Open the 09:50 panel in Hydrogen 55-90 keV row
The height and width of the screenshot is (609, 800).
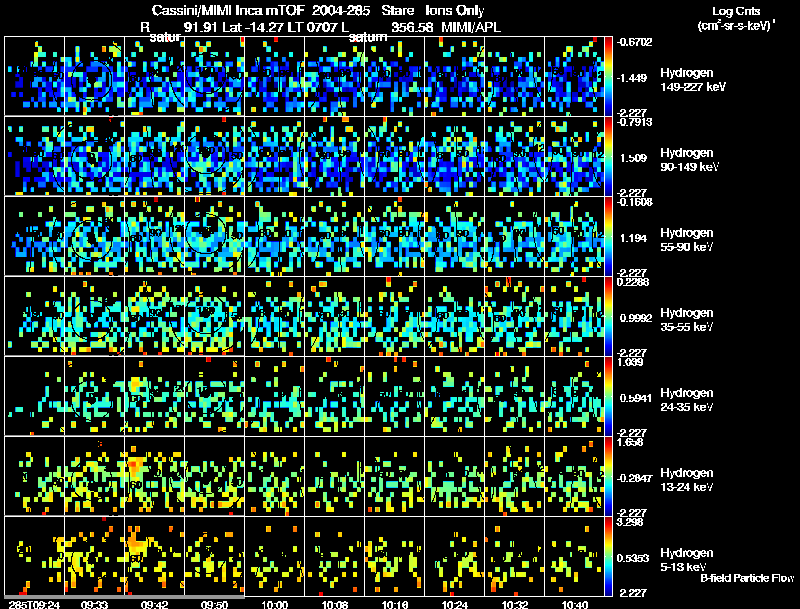click(x=214, y=236)
